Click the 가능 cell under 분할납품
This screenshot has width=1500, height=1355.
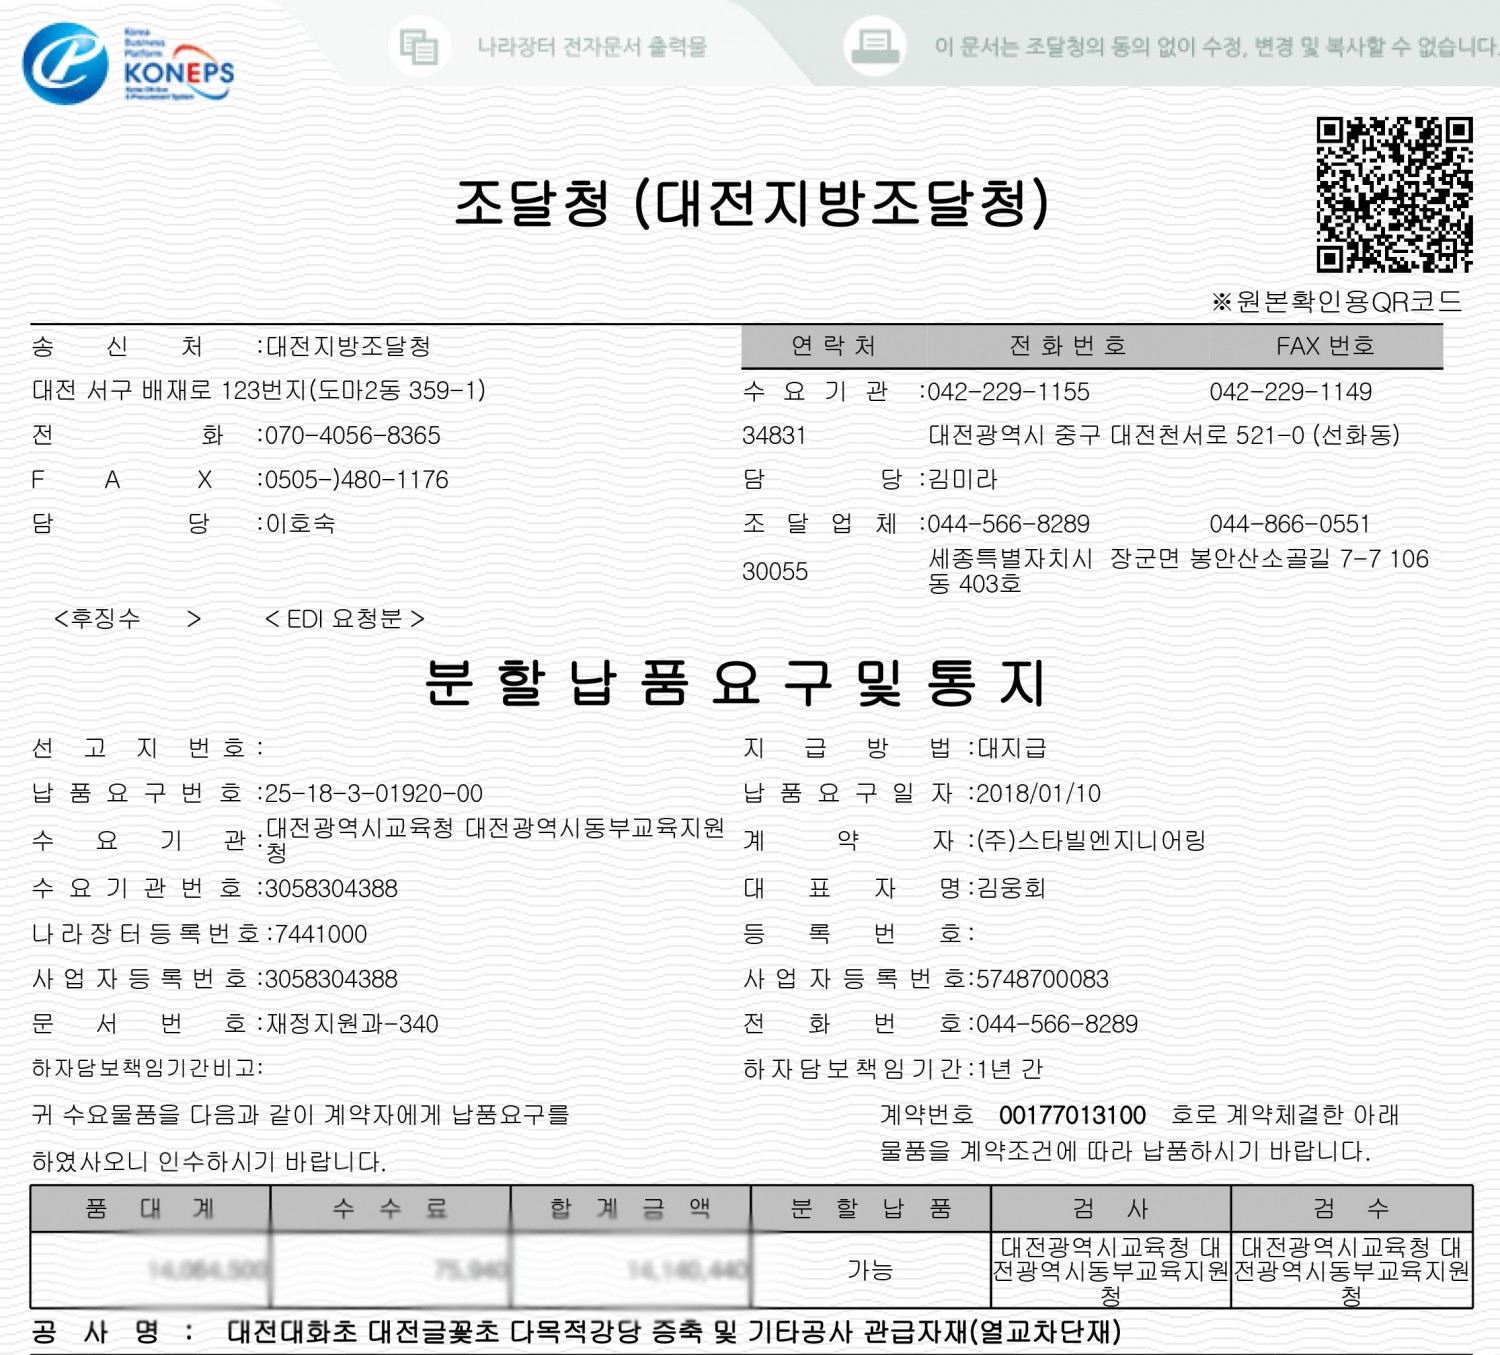pyautogui.click(x=870, y=1270)
